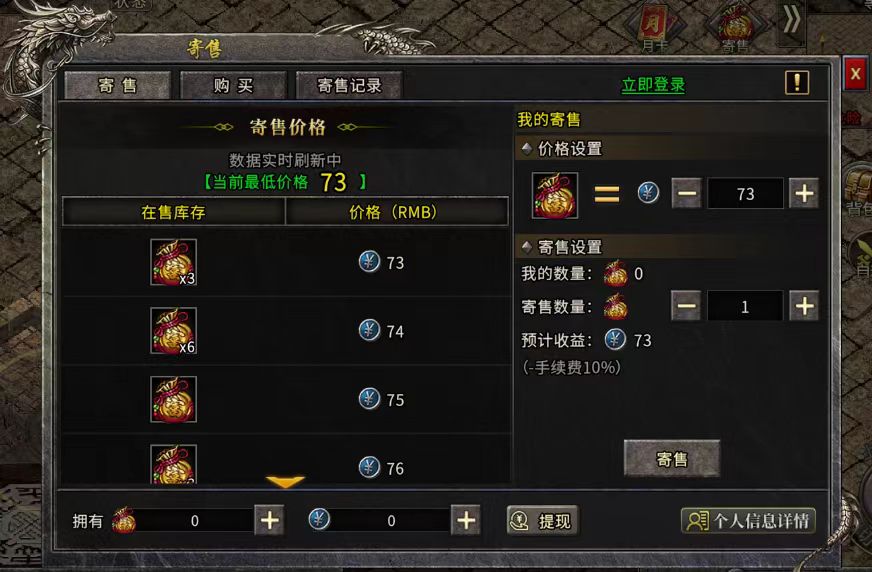Increase the price with the plus button
Screen dimensions: 872x572
click(804, 193)
